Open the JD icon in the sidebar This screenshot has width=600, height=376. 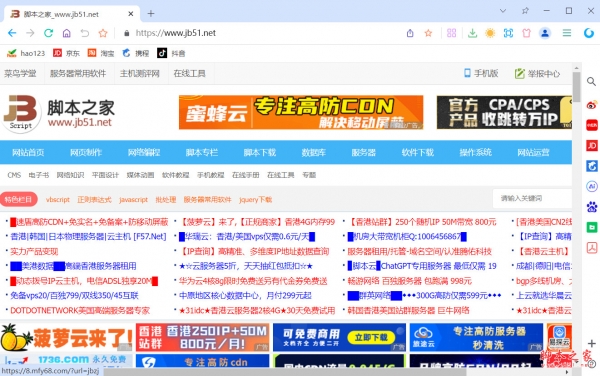[592, 145]
